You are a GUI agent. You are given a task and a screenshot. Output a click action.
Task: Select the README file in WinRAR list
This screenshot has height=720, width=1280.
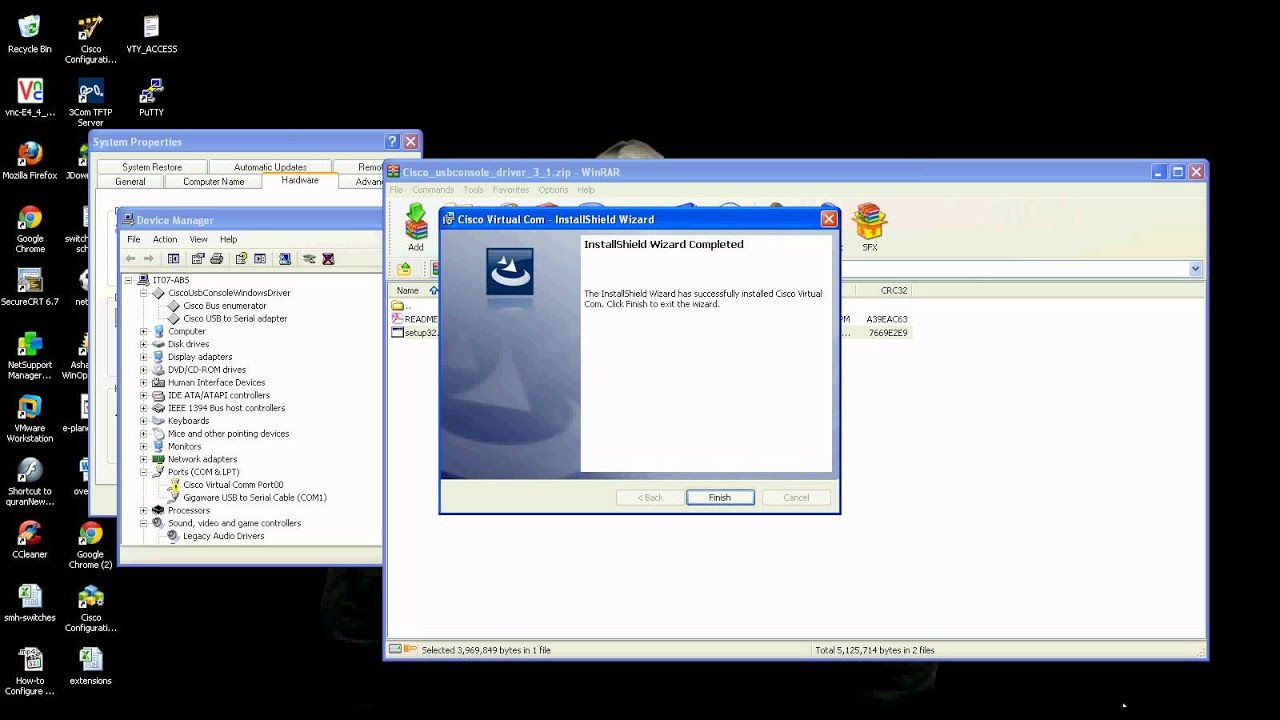[x=414, y=319]
